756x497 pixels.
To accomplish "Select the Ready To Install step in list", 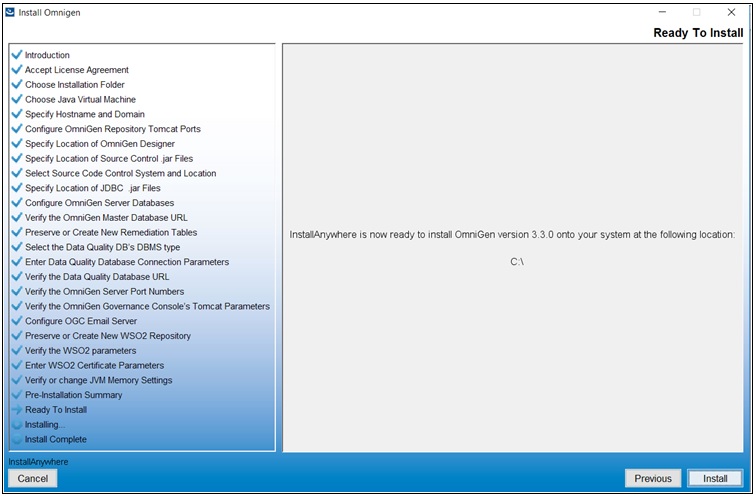I will point(56,410).
